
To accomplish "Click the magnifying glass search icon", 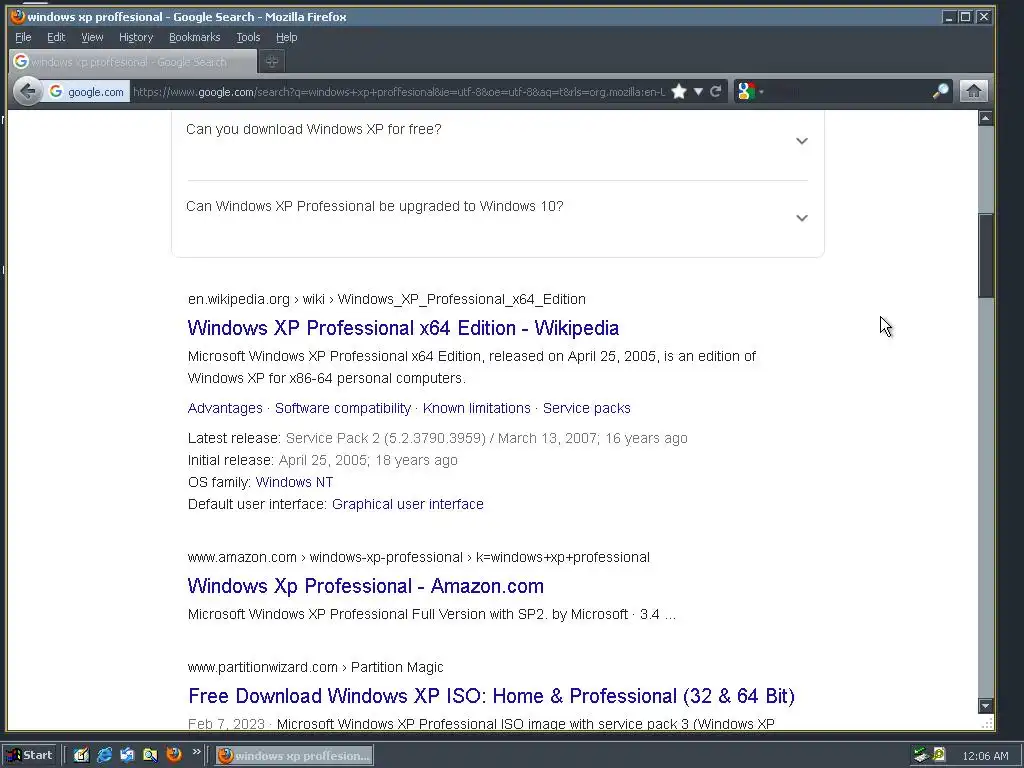I will point(940,91).
